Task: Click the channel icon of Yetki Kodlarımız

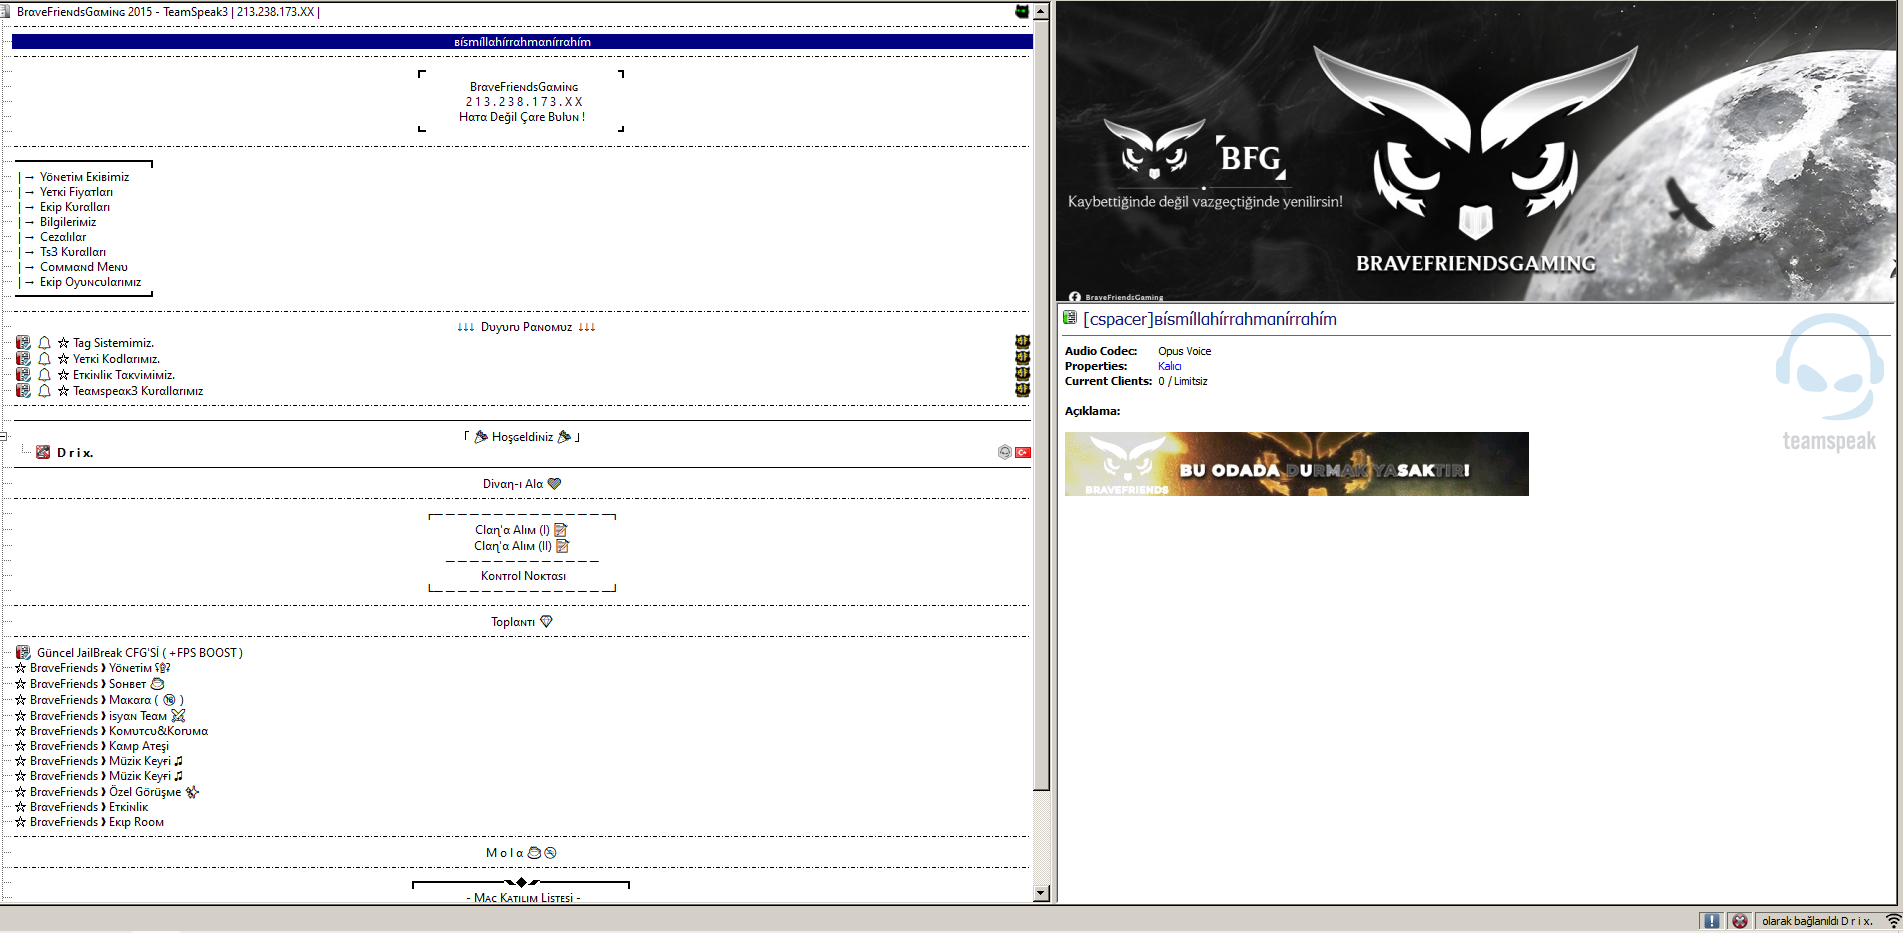Action: coord(23,359)
